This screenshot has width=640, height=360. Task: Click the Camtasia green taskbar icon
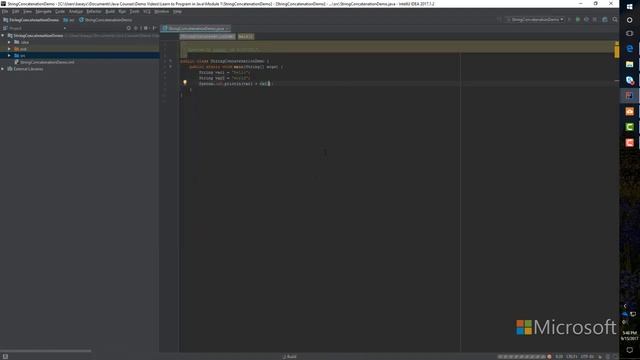629,127
